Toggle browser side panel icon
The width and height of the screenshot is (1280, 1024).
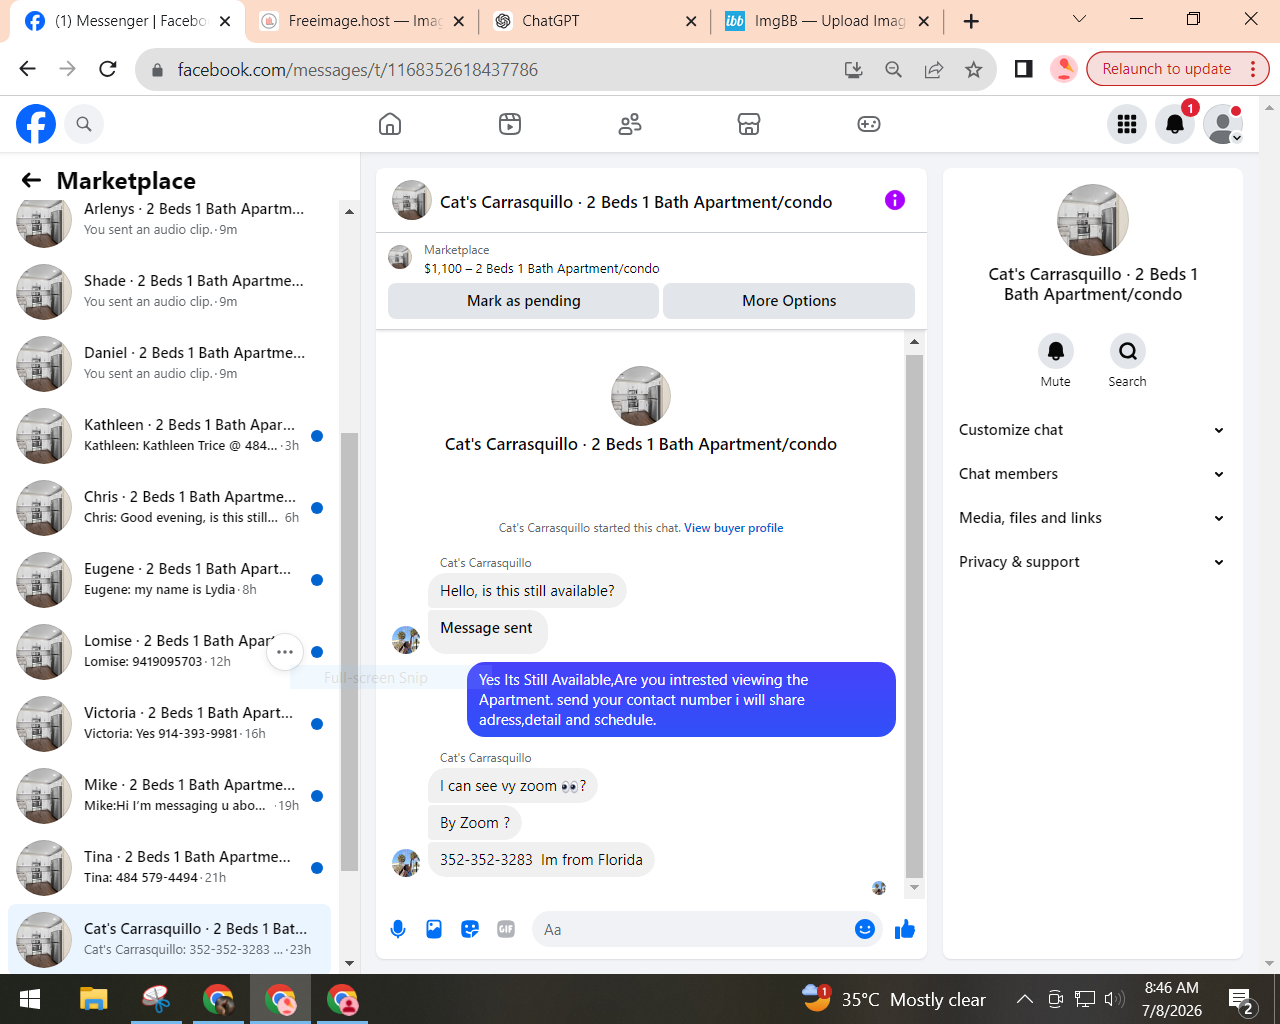1023,69
